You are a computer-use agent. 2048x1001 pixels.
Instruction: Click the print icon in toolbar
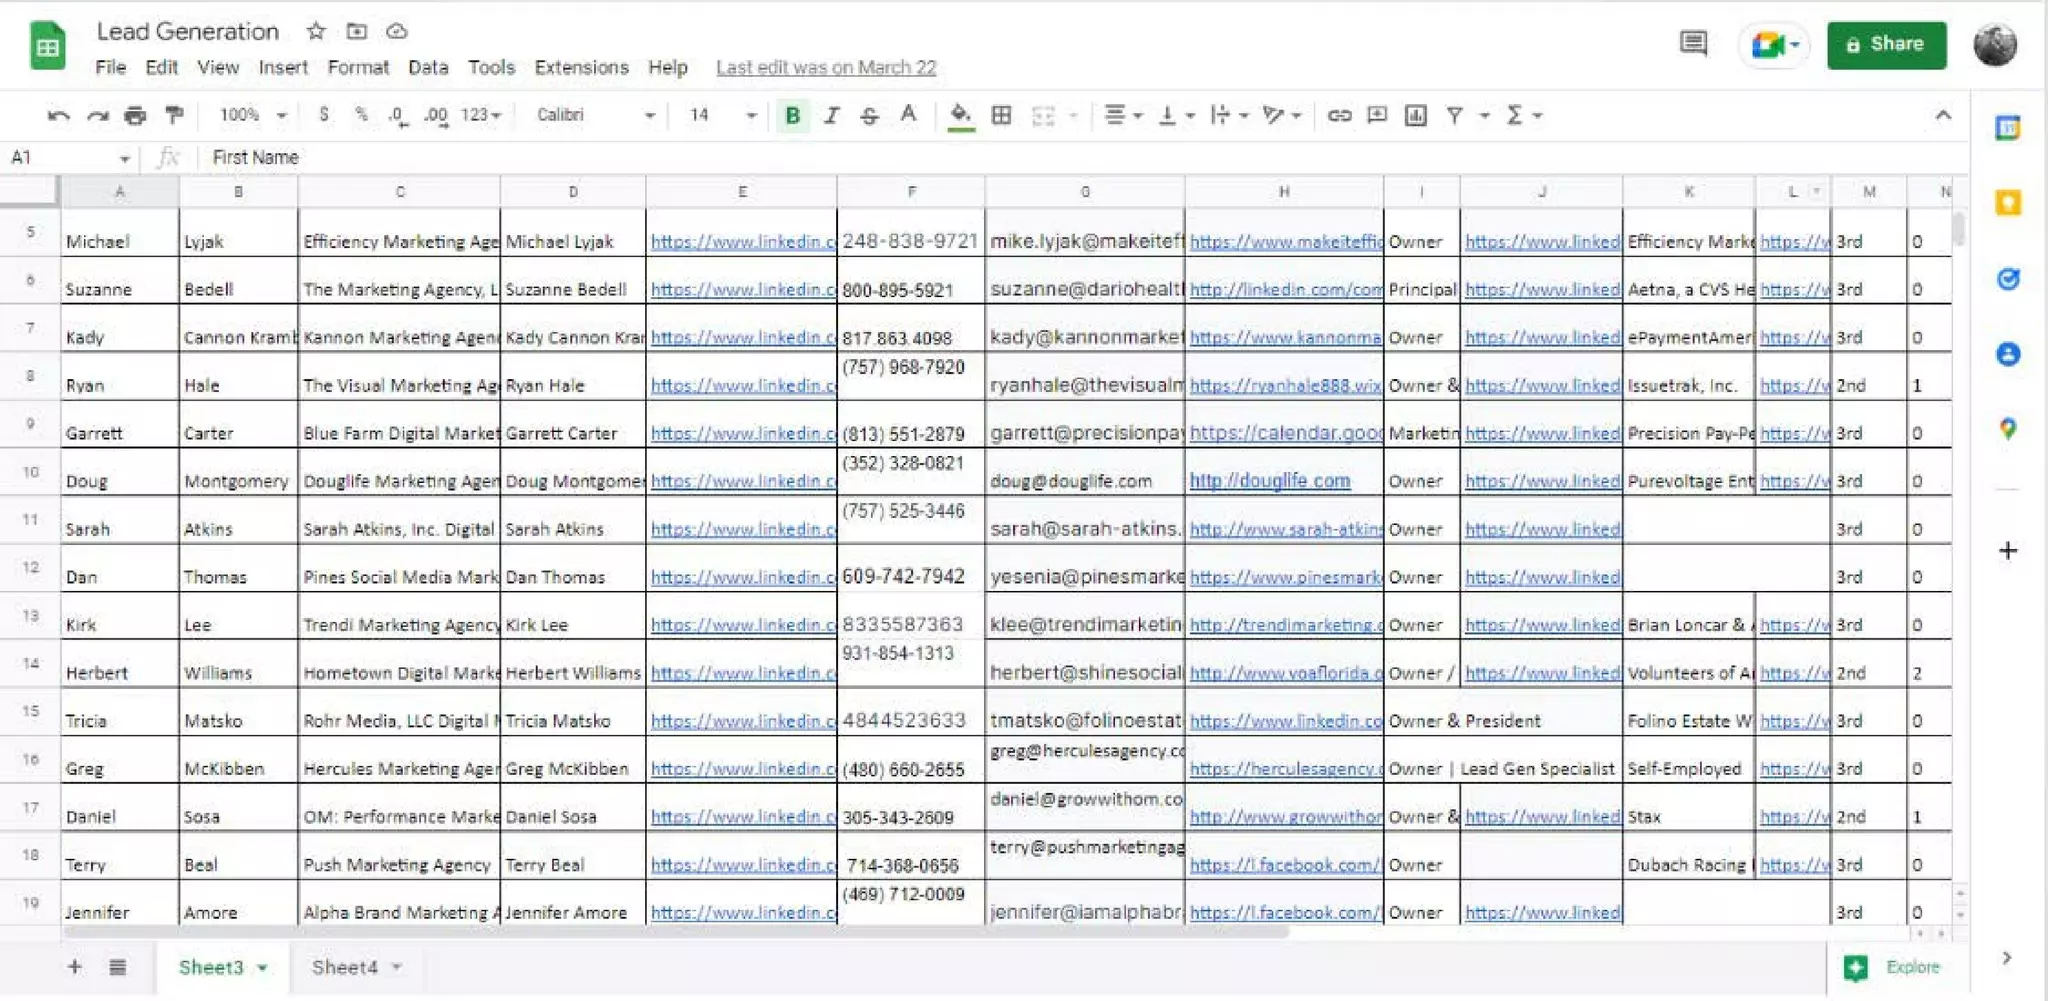135,116
